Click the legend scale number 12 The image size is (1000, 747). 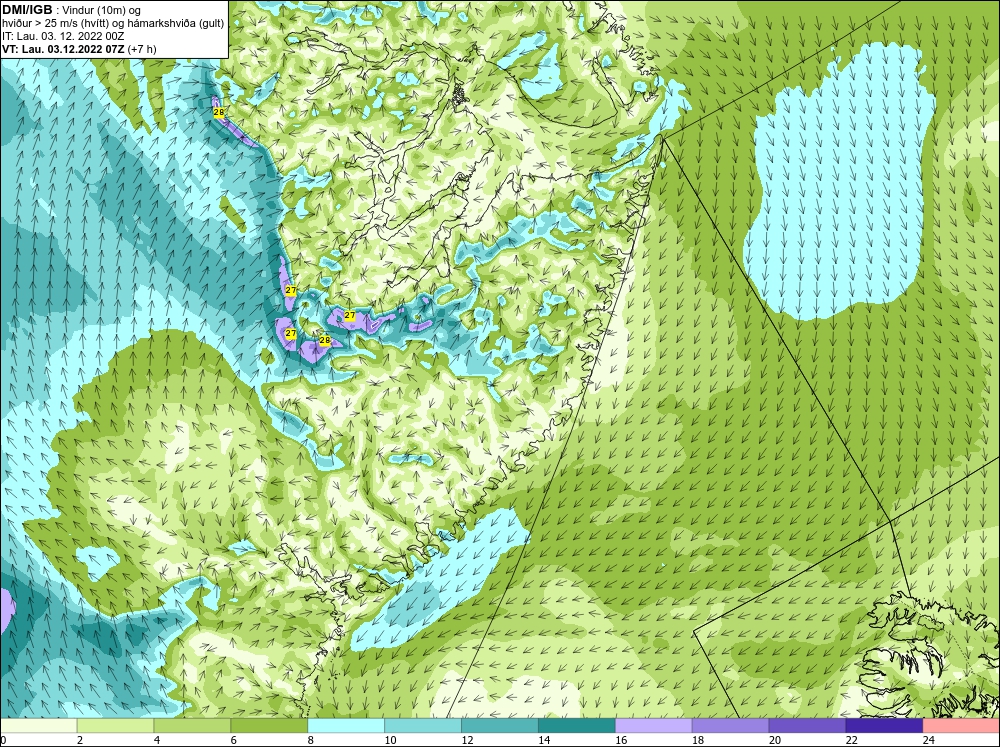(467, 740)
